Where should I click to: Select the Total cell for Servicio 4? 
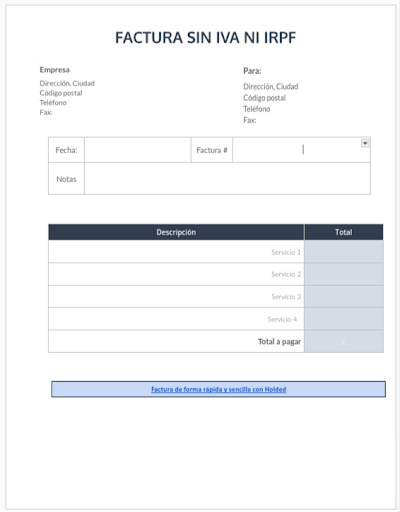[344, 319]
